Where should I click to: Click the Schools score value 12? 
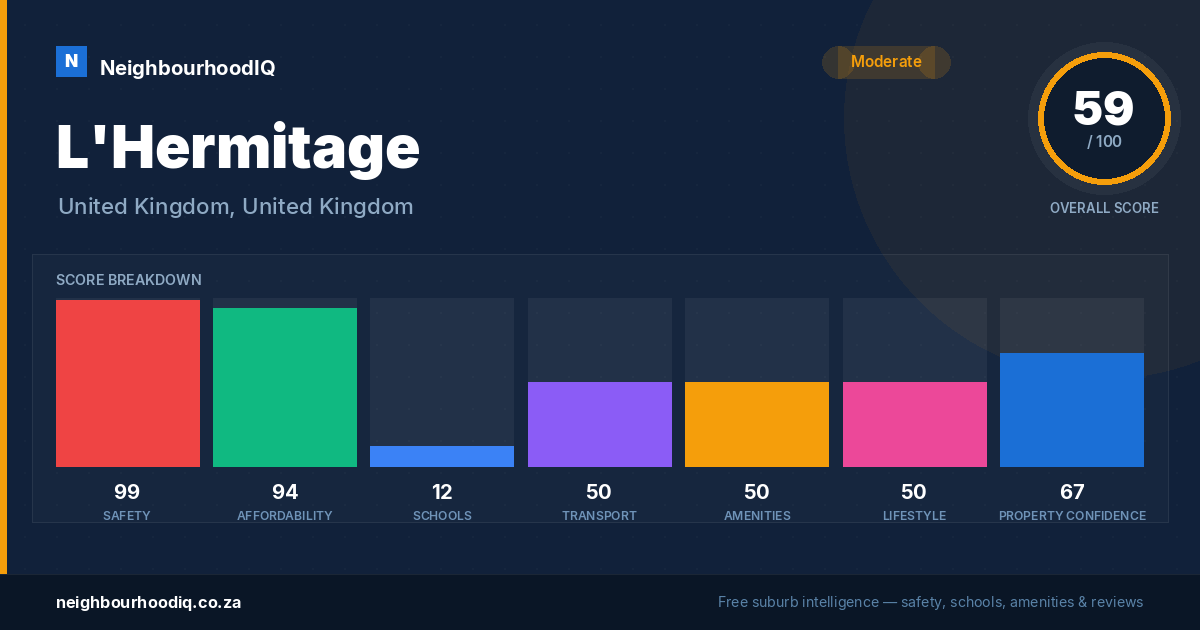(442, 492)
